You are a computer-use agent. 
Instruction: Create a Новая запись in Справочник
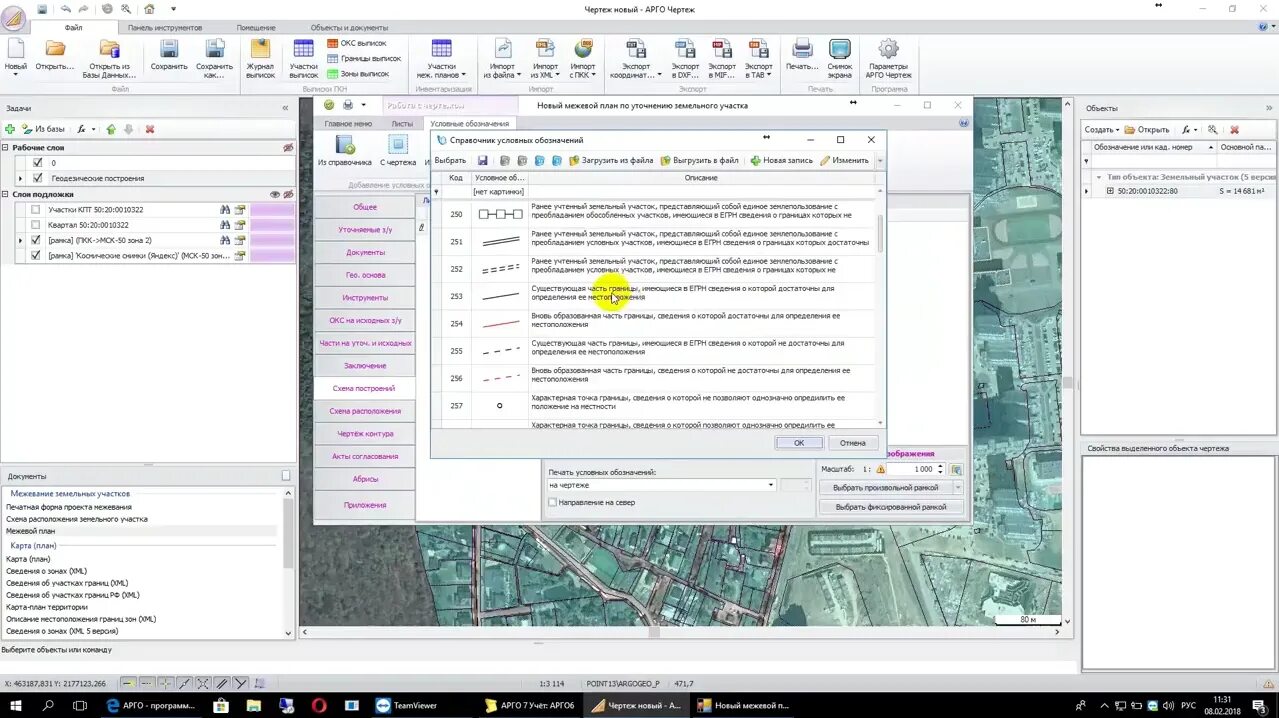782,160
